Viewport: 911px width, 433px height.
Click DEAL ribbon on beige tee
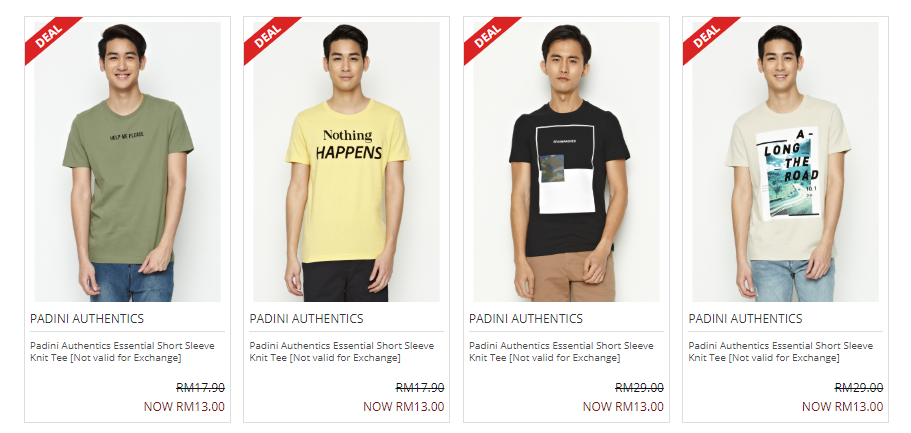point(706,36)
